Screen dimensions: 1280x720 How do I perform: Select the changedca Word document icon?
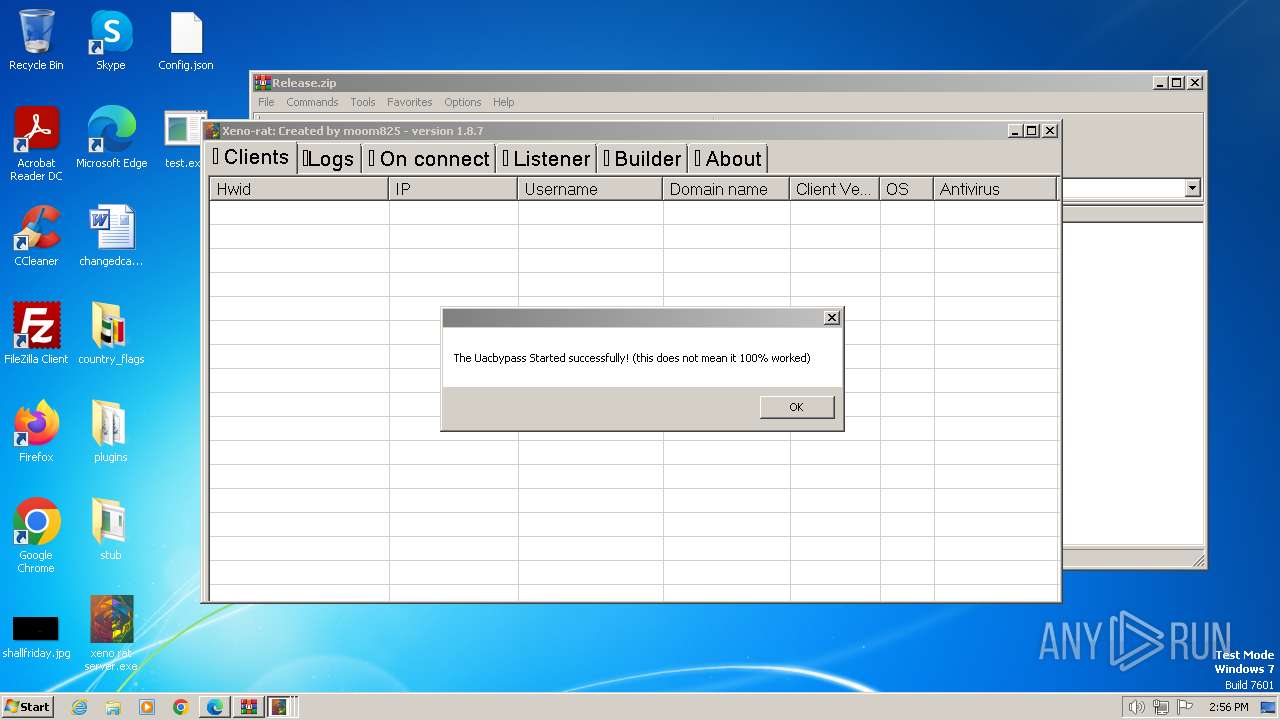(x=111, y=237)
